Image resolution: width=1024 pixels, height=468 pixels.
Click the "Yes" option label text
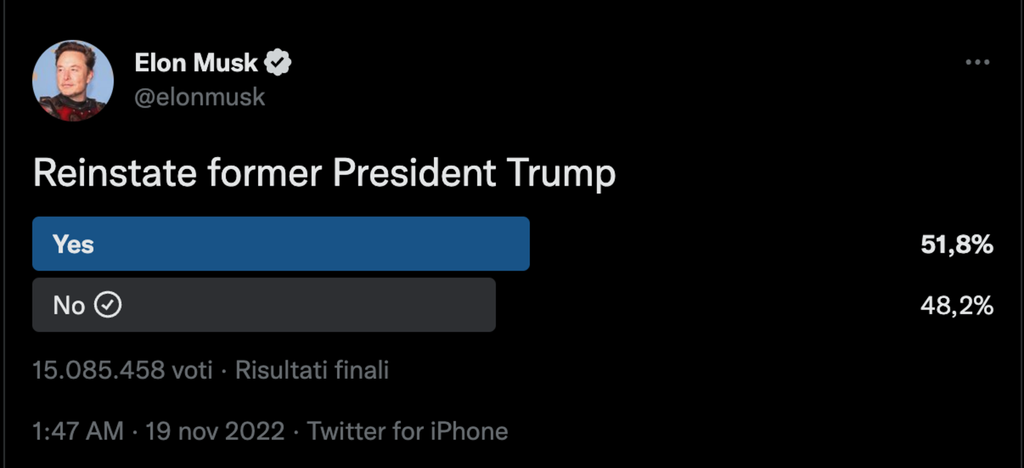point(73,244)
